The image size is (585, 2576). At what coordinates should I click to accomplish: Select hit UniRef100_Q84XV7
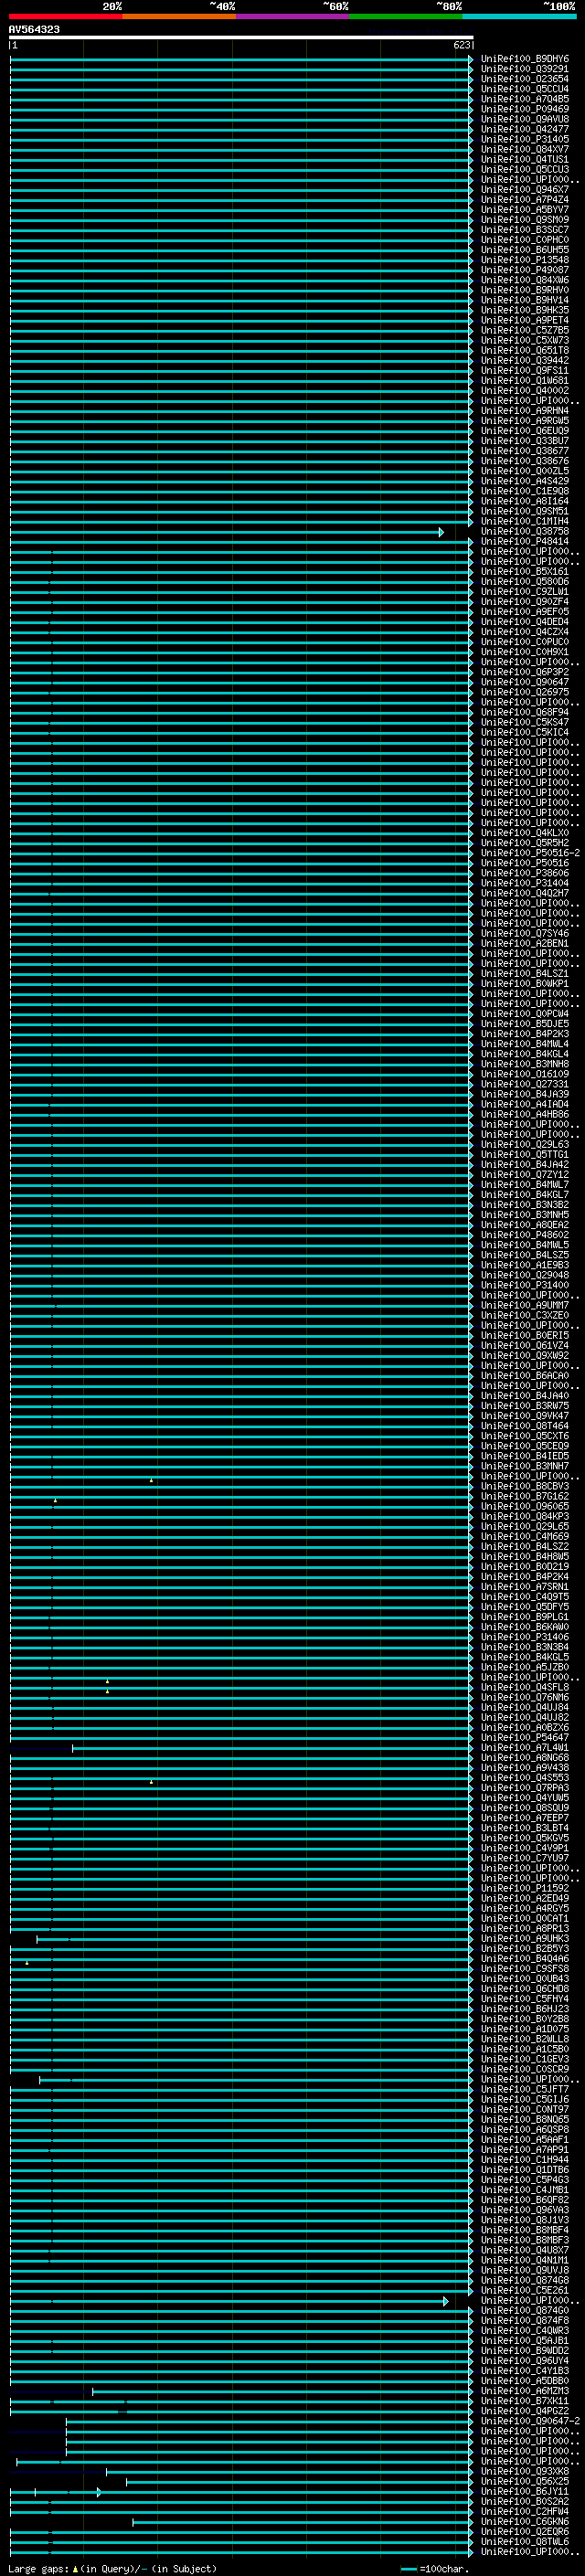click(525, 149)
